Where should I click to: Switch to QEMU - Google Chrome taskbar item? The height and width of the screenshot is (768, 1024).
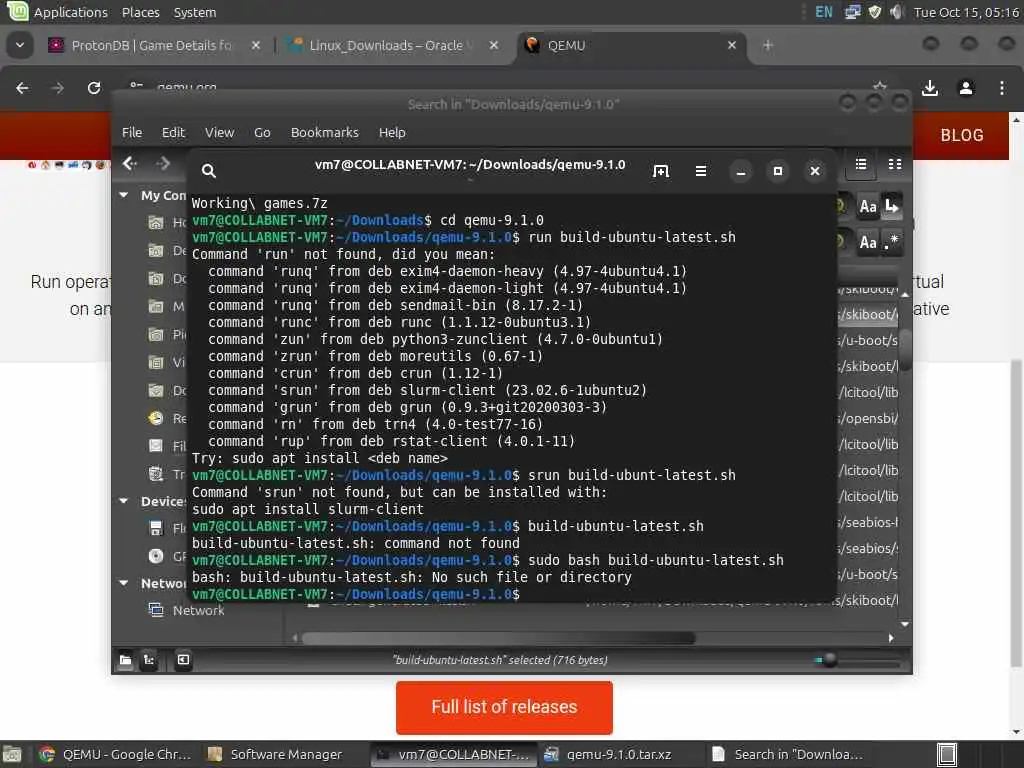pos(115,754)
